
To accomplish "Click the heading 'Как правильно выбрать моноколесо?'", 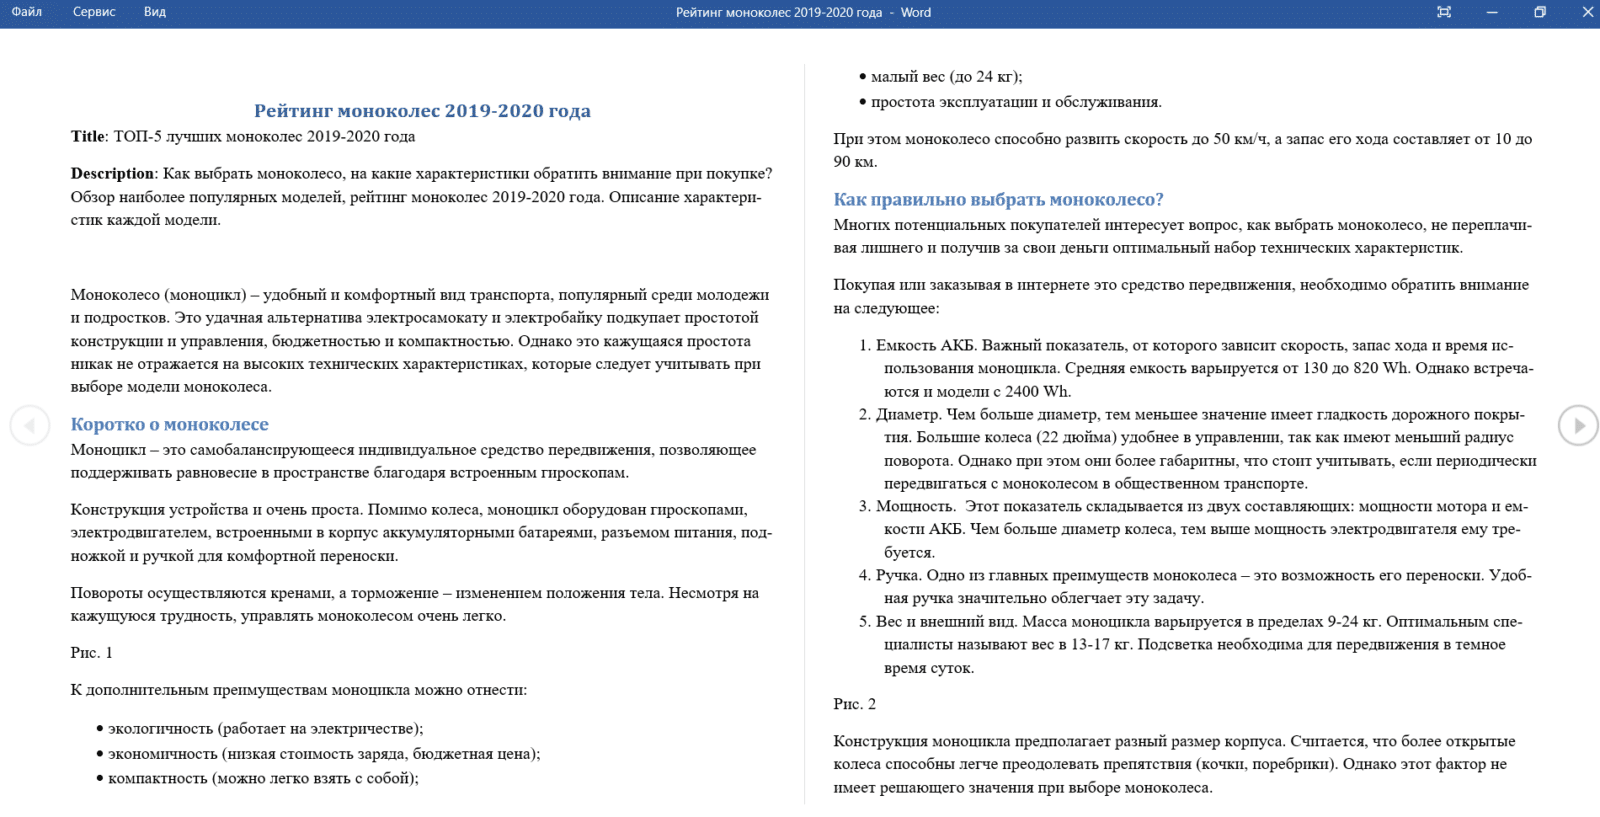I will pos(998,200).
